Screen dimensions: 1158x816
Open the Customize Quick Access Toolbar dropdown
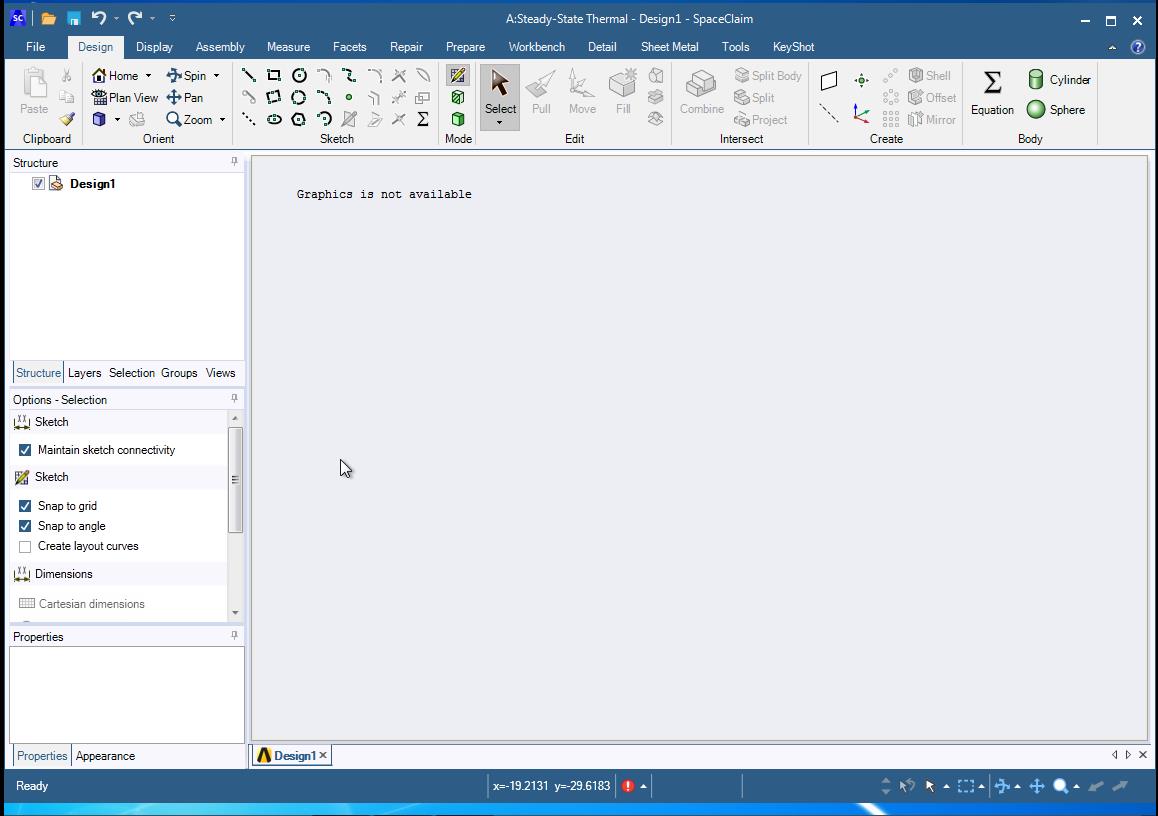tap(172, 18)
